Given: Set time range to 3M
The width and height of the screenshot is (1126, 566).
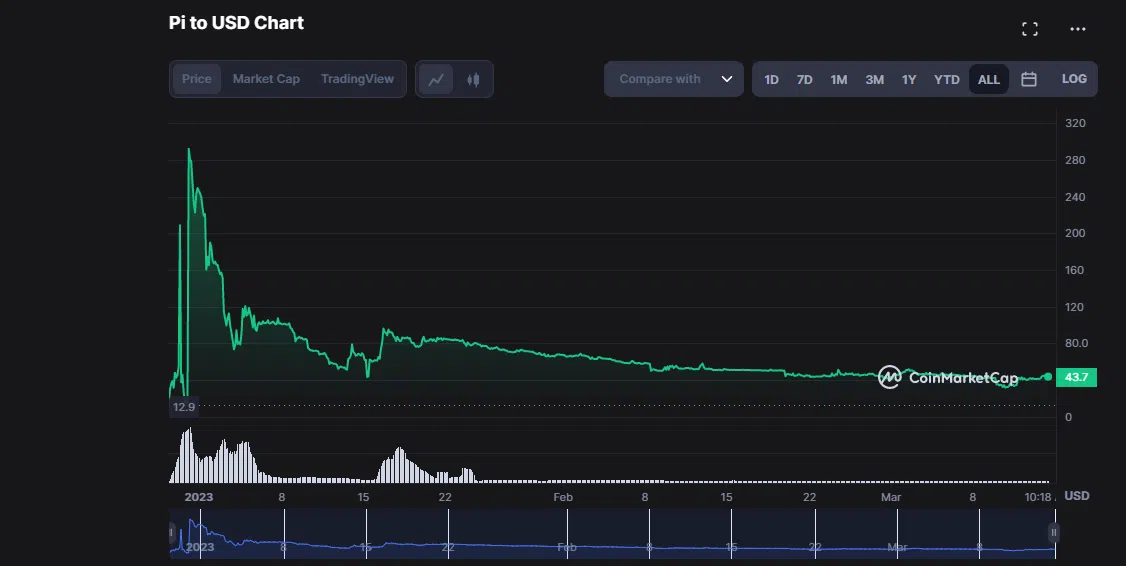Looking at the screenshot, I should coord(874,80).
